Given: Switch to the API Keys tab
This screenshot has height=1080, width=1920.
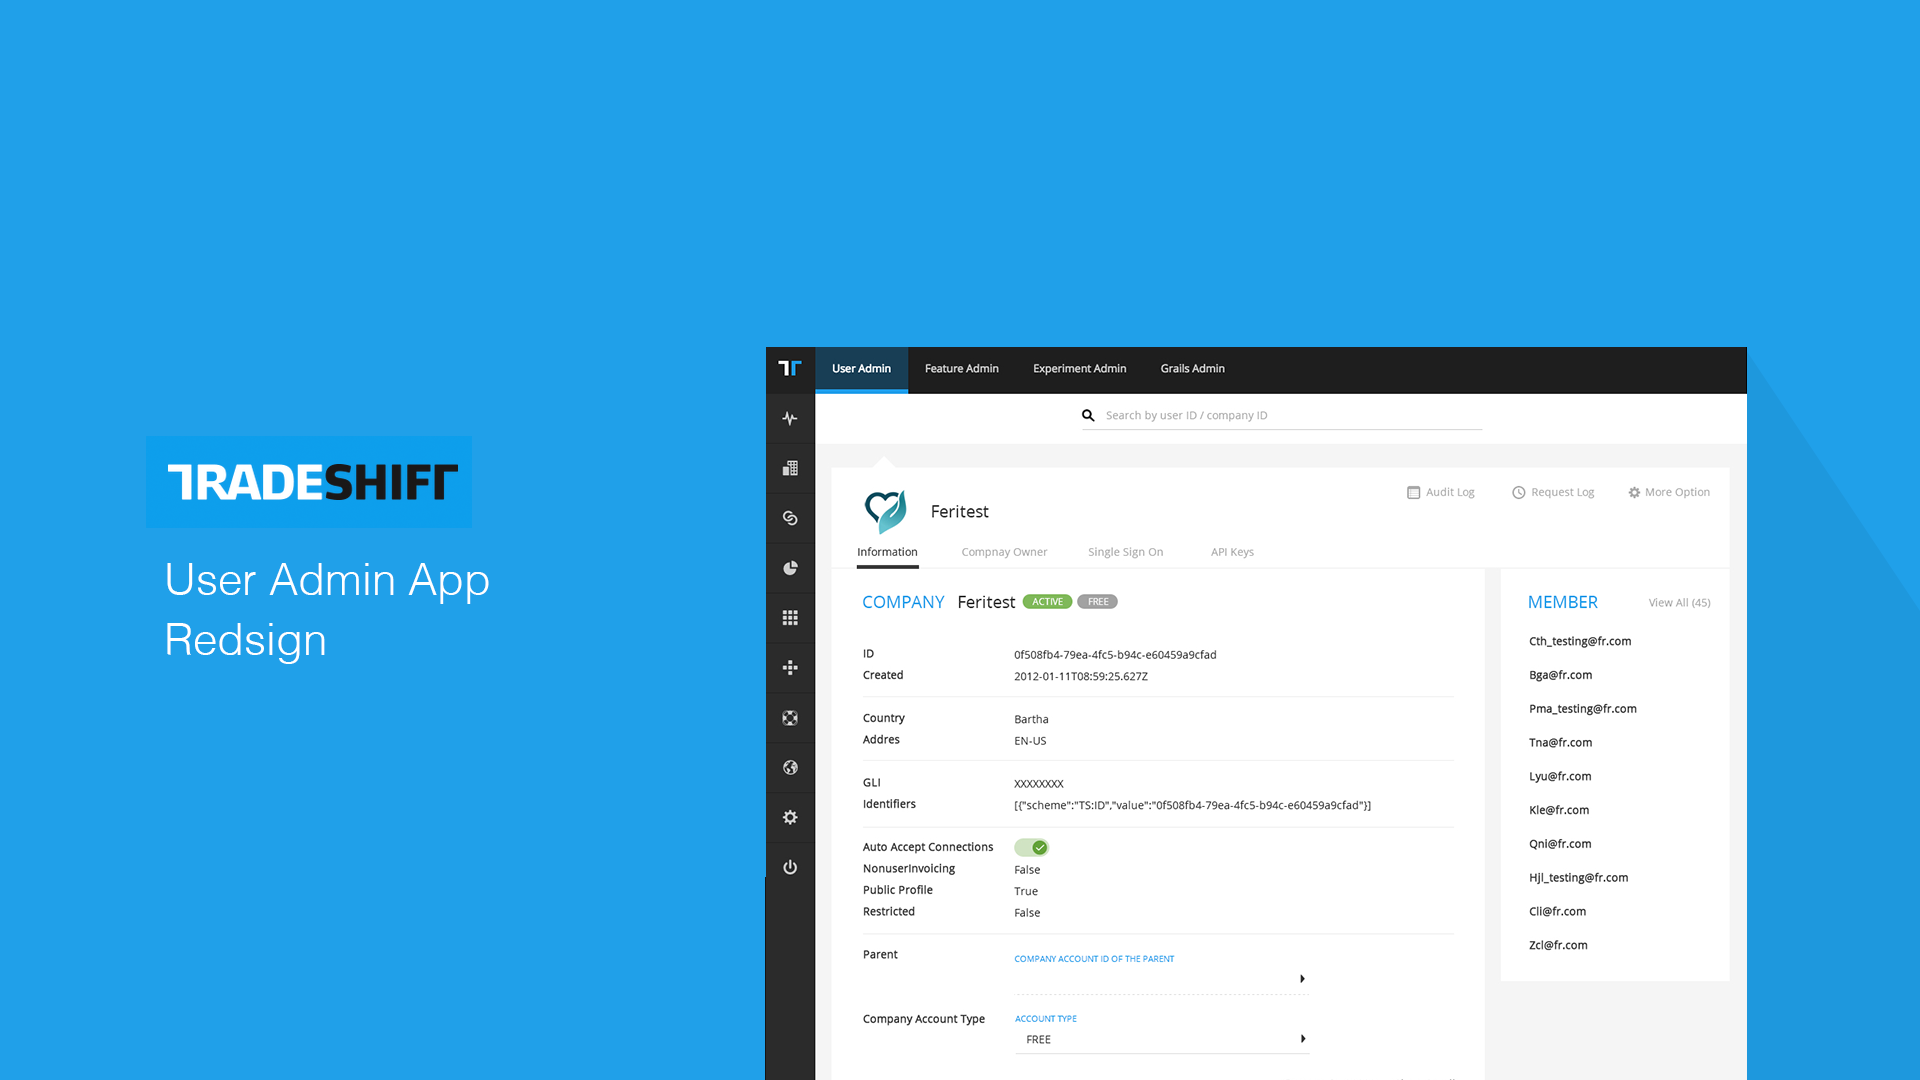Looking at the screenshot, I should coord(1232,551).
